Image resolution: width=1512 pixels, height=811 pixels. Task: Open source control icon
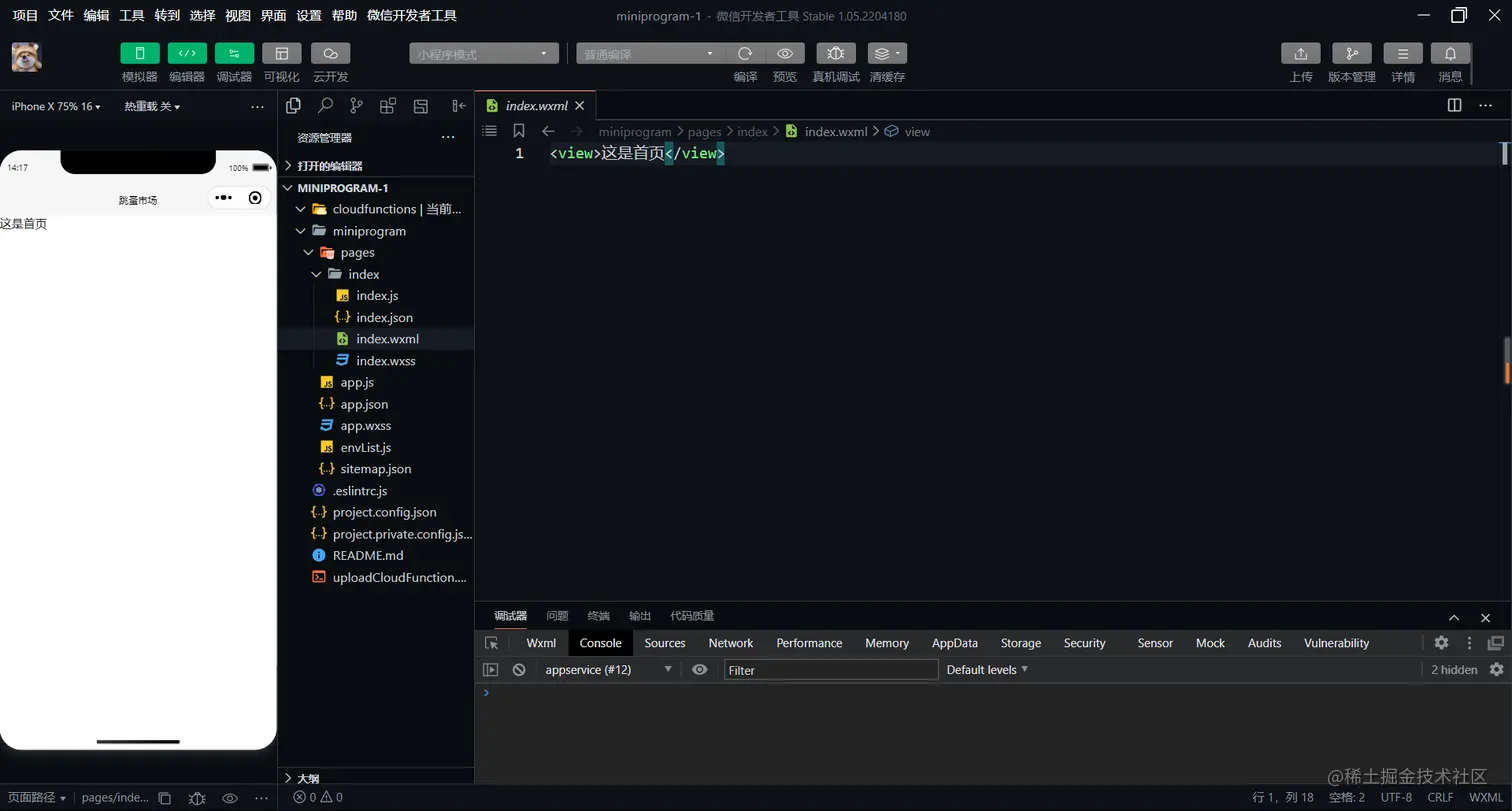[x=356, y=105]
